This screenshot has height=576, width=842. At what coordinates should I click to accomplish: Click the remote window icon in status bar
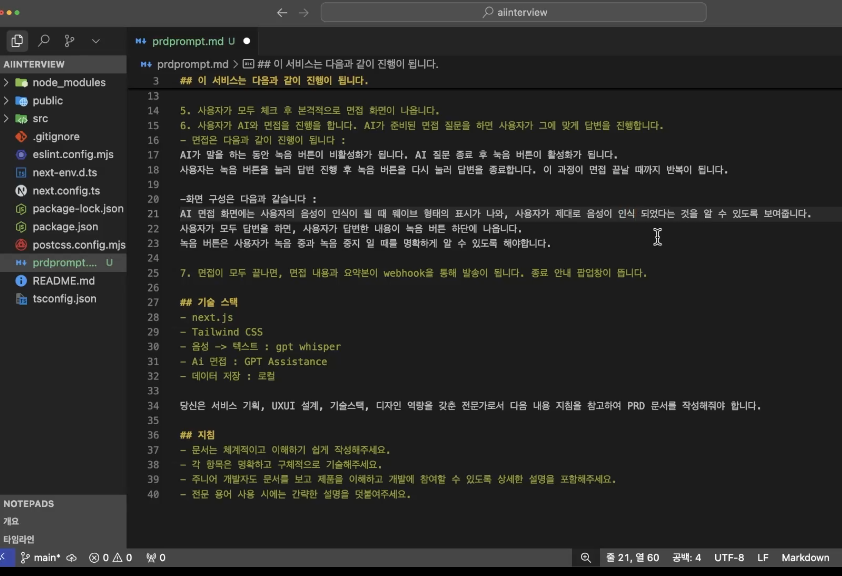click(x=4, y=558)
